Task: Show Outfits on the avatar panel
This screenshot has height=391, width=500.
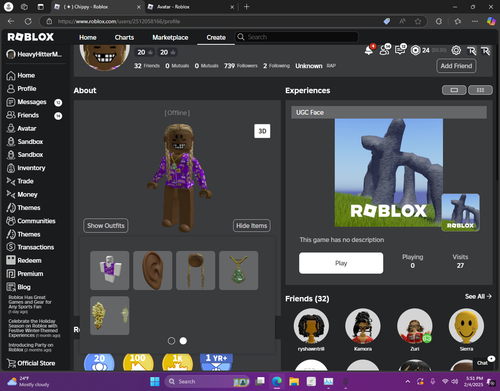Action: tap(106, 226)
